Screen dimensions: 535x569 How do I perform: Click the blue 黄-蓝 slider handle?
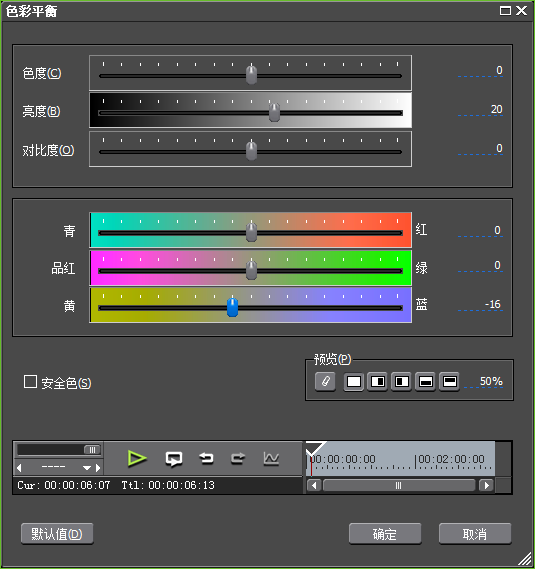coord(232,307)
